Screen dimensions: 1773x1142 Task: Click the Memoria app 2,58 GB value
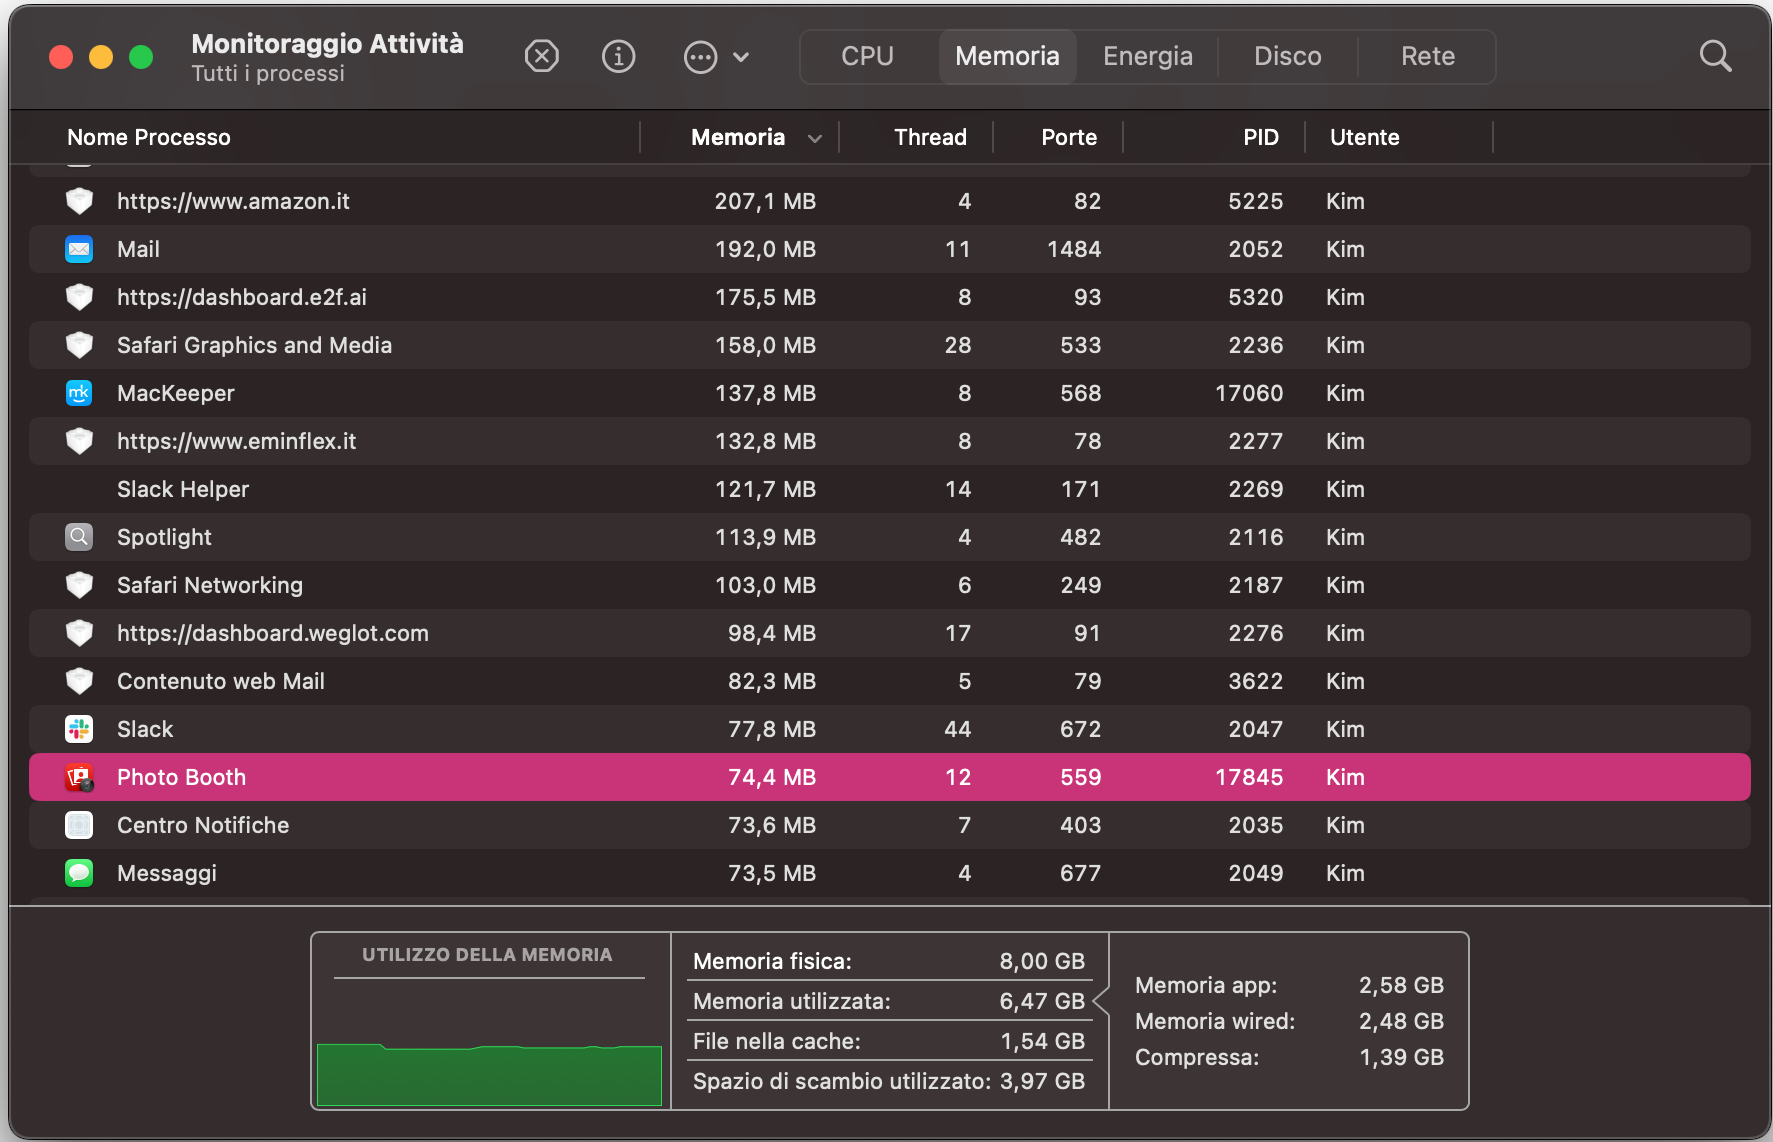1401,985
